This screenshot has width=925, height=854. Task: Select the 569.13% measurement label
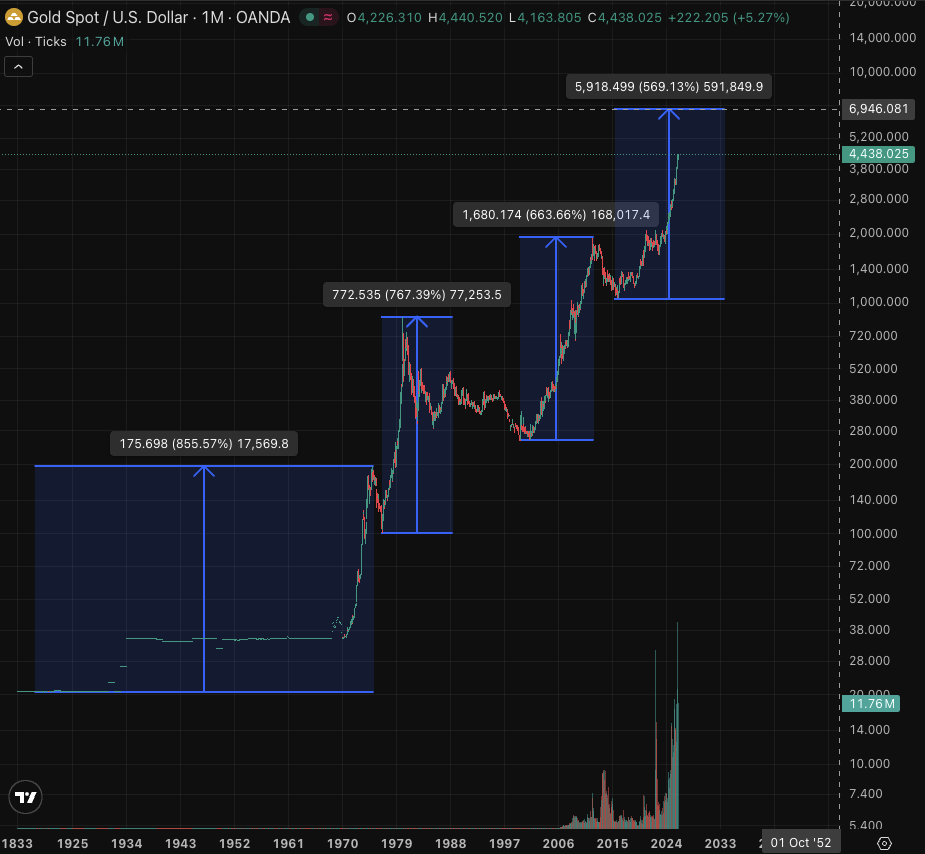(x=668, y=87)
